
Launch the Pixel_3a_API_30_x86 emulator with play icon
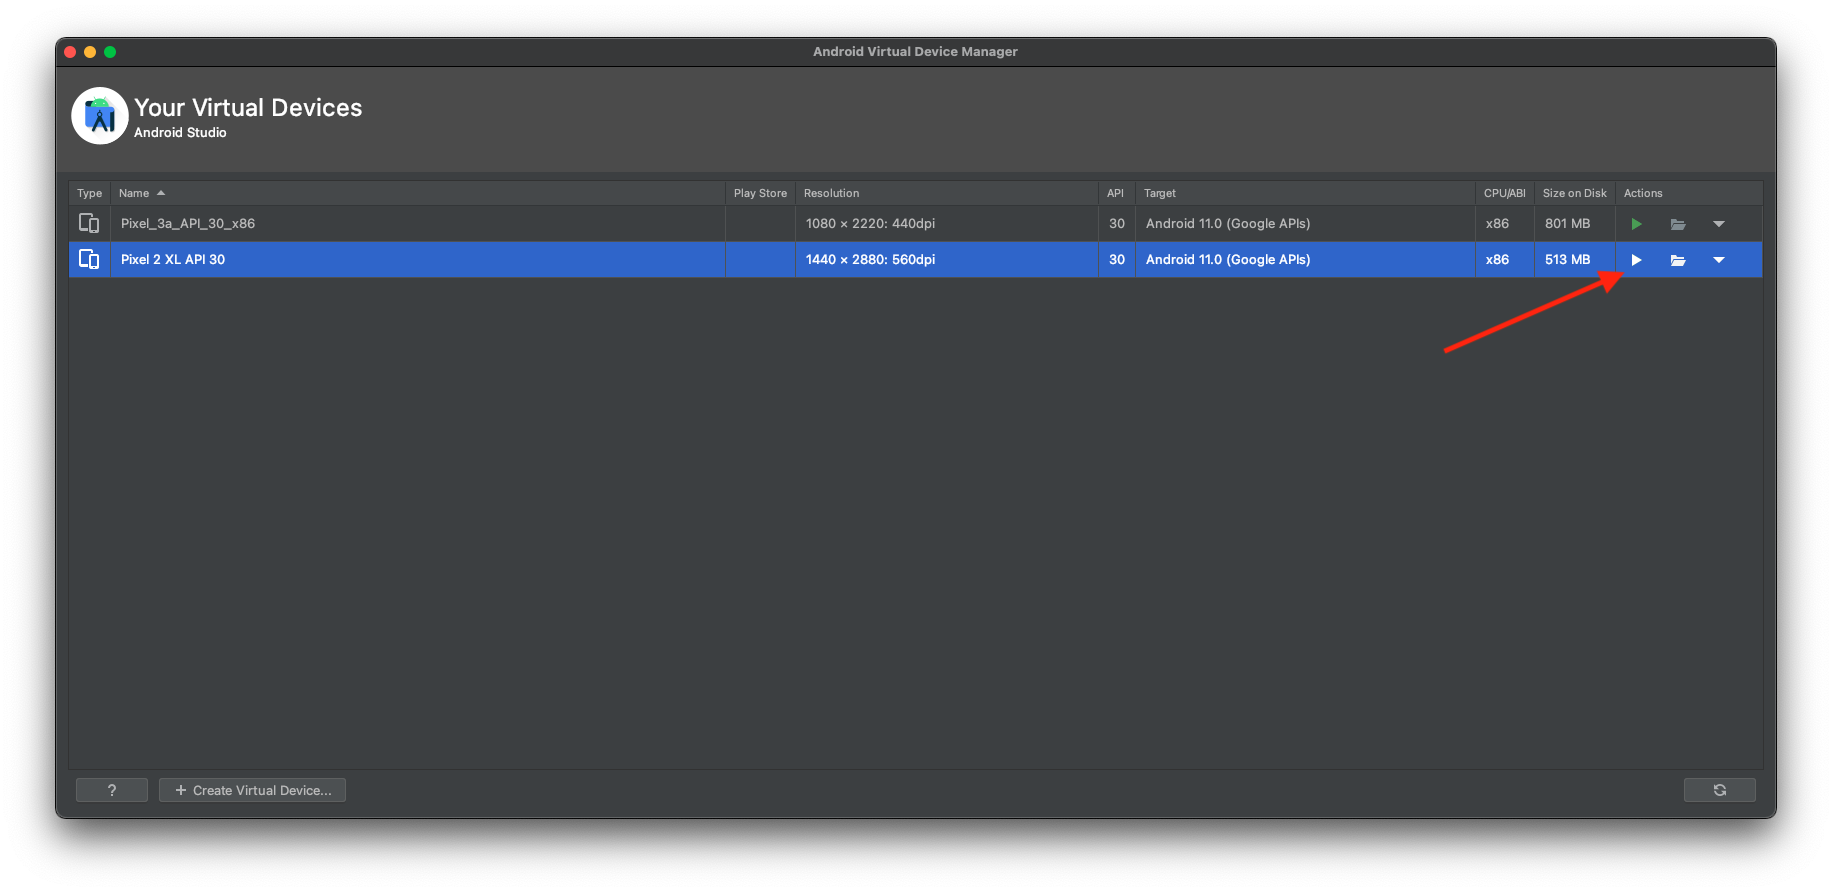1636,224
